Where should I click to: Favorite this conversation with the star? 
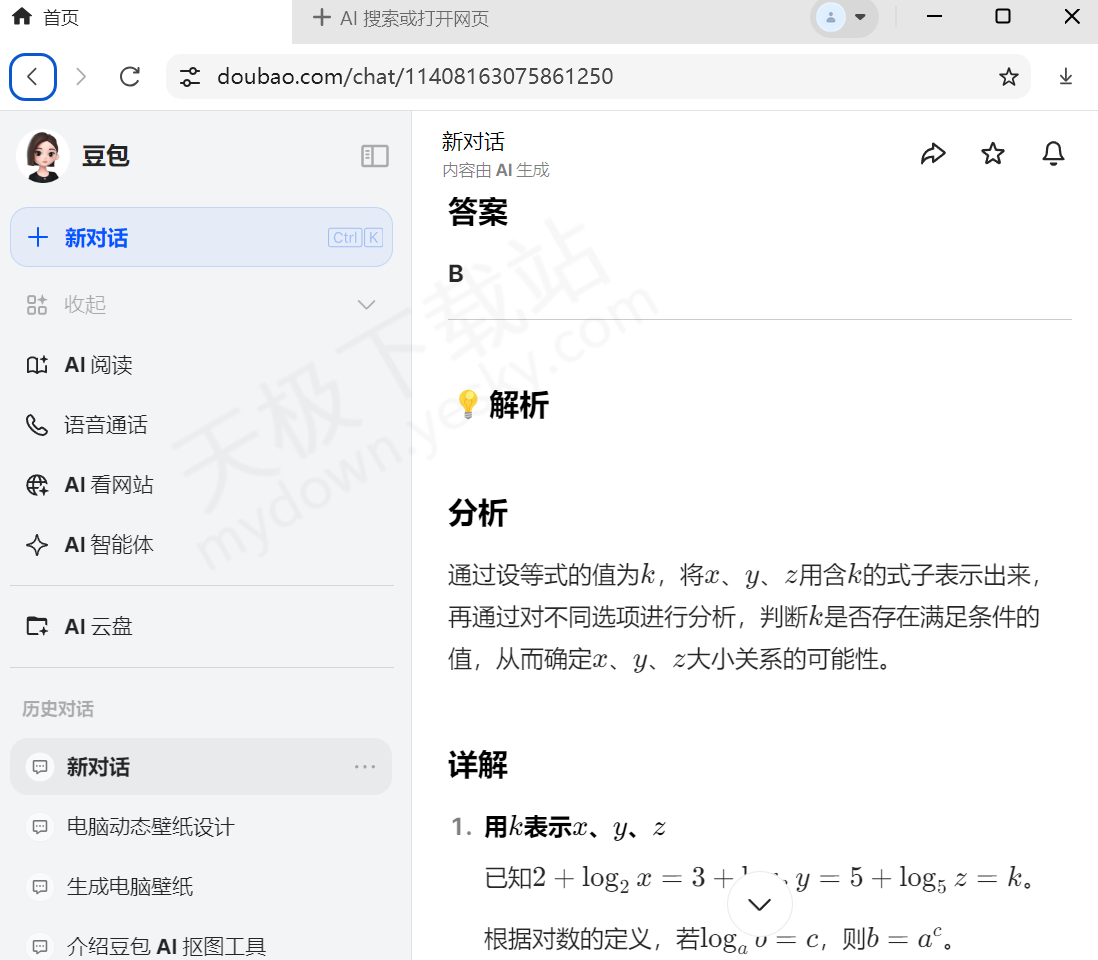point(992,153)
